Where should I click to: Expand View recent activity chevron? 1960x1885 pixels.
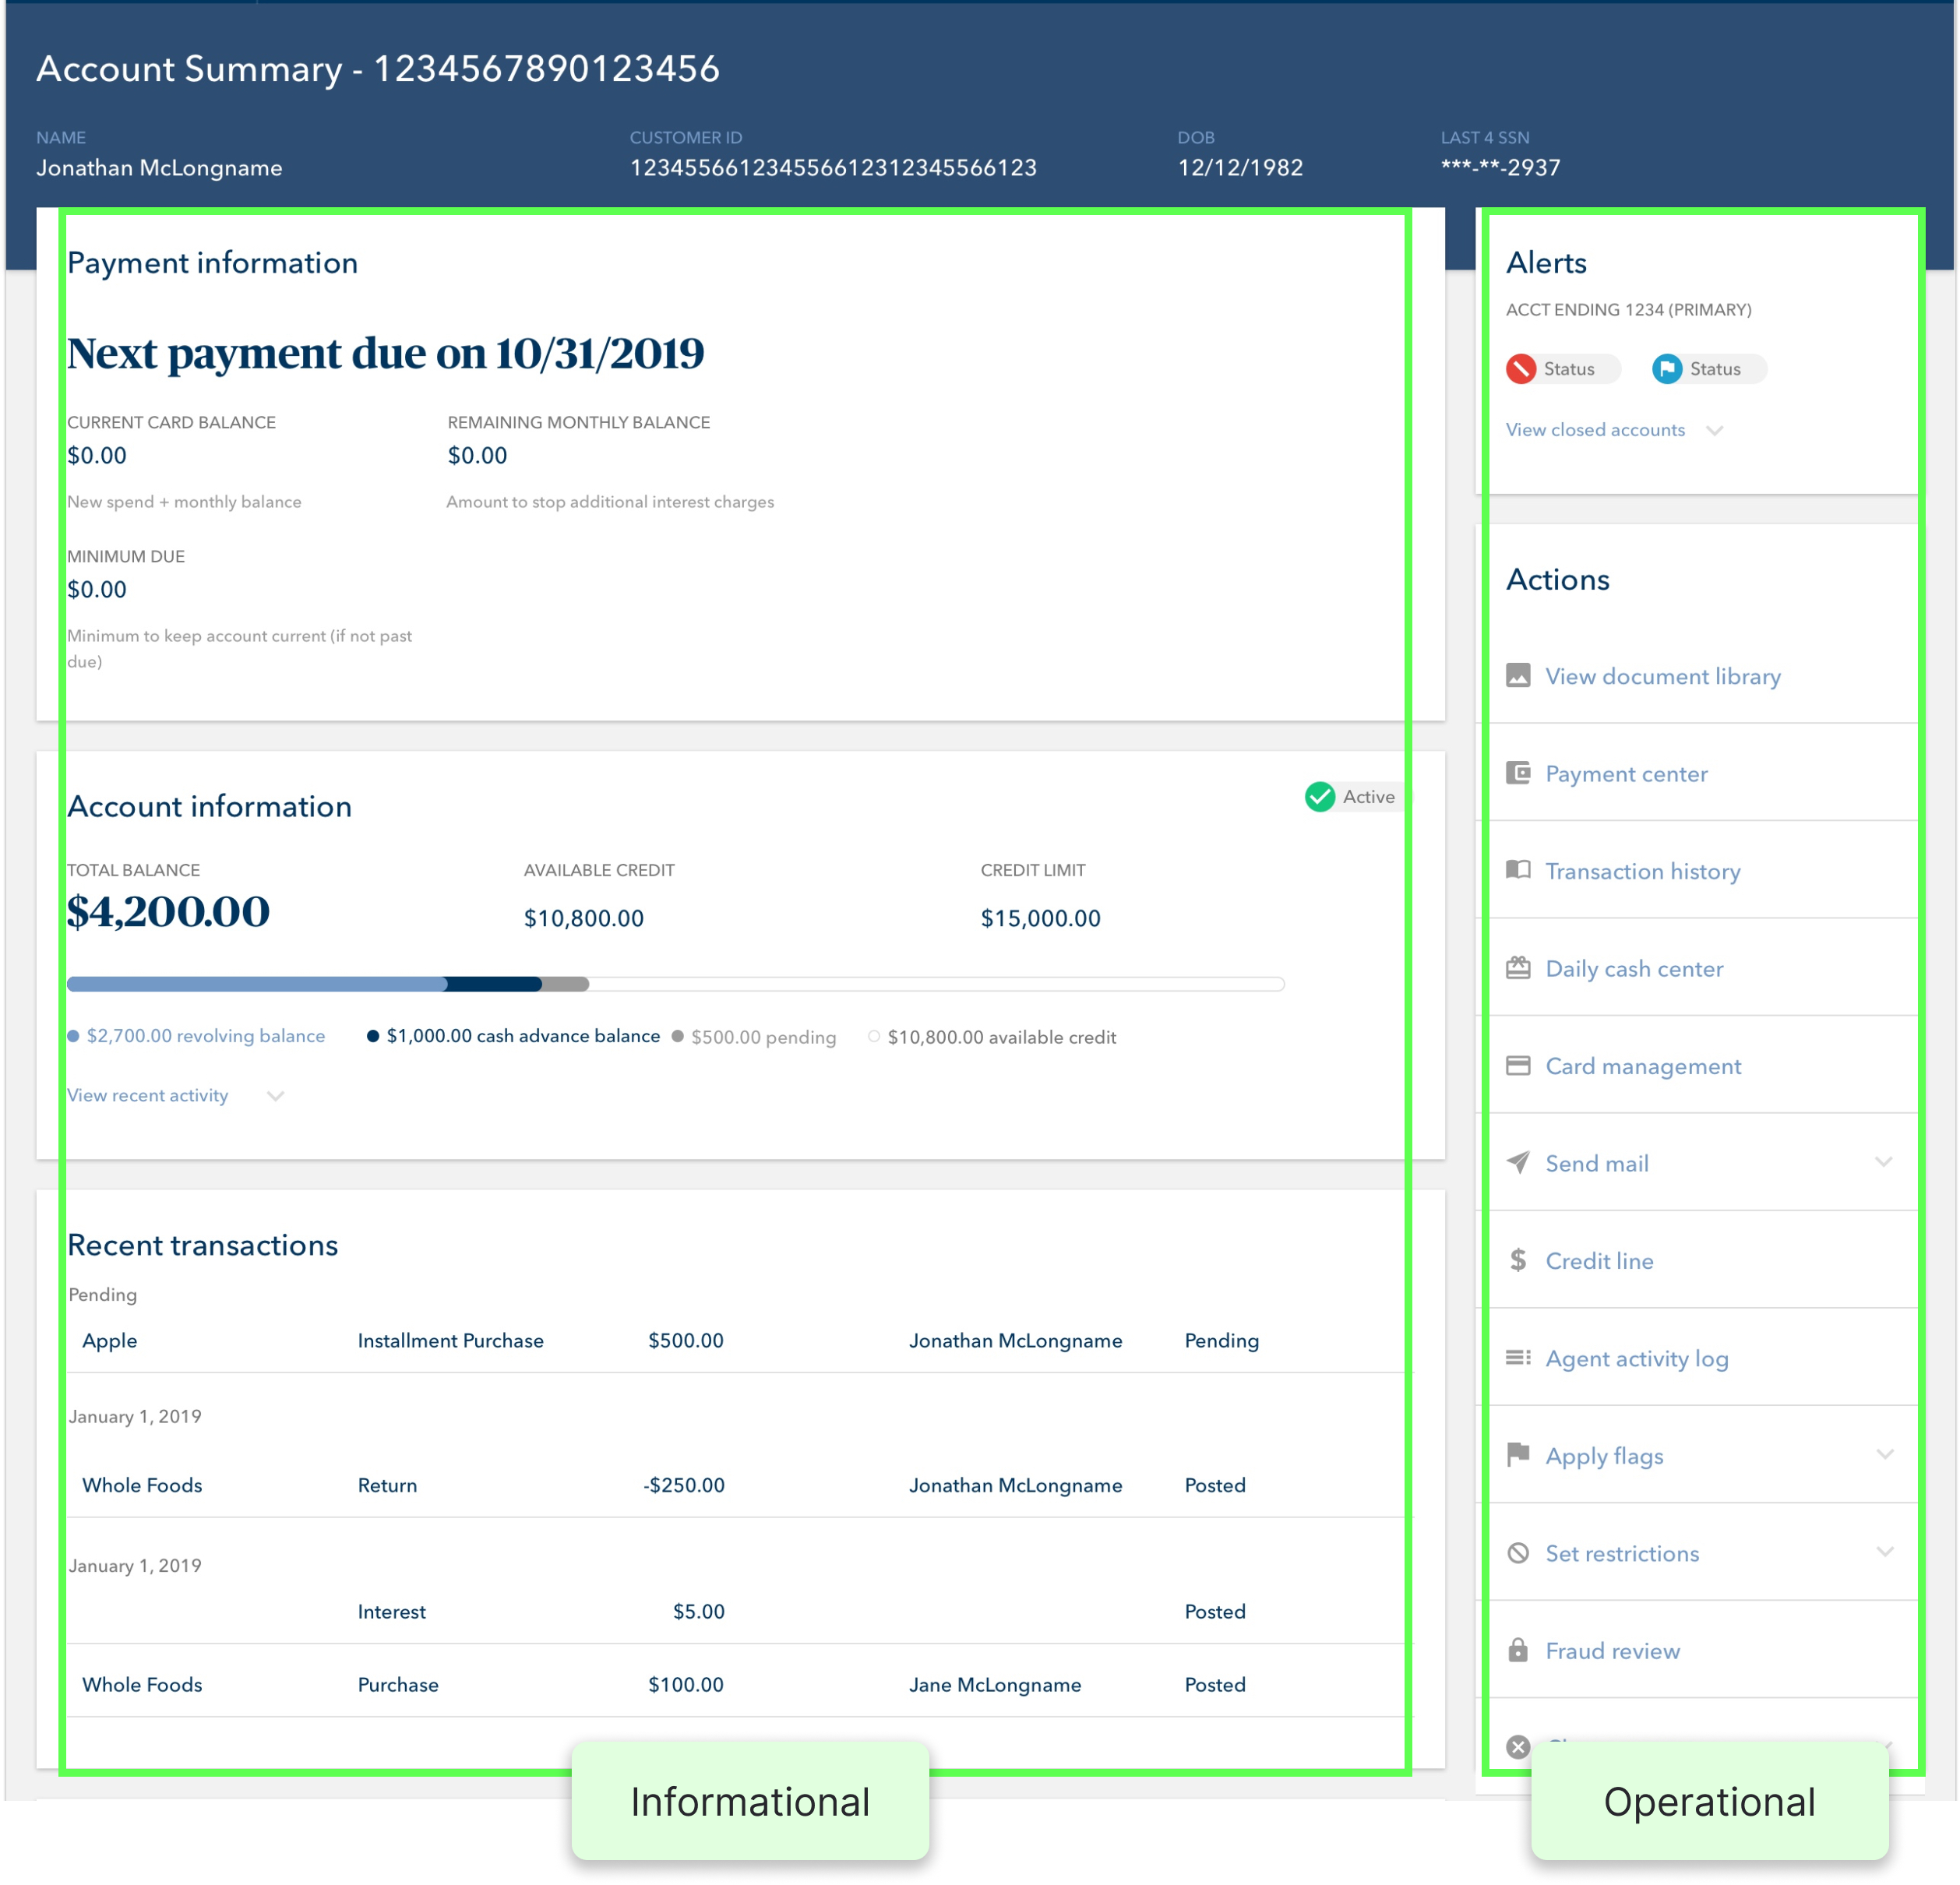click(x=276, y=1096)
